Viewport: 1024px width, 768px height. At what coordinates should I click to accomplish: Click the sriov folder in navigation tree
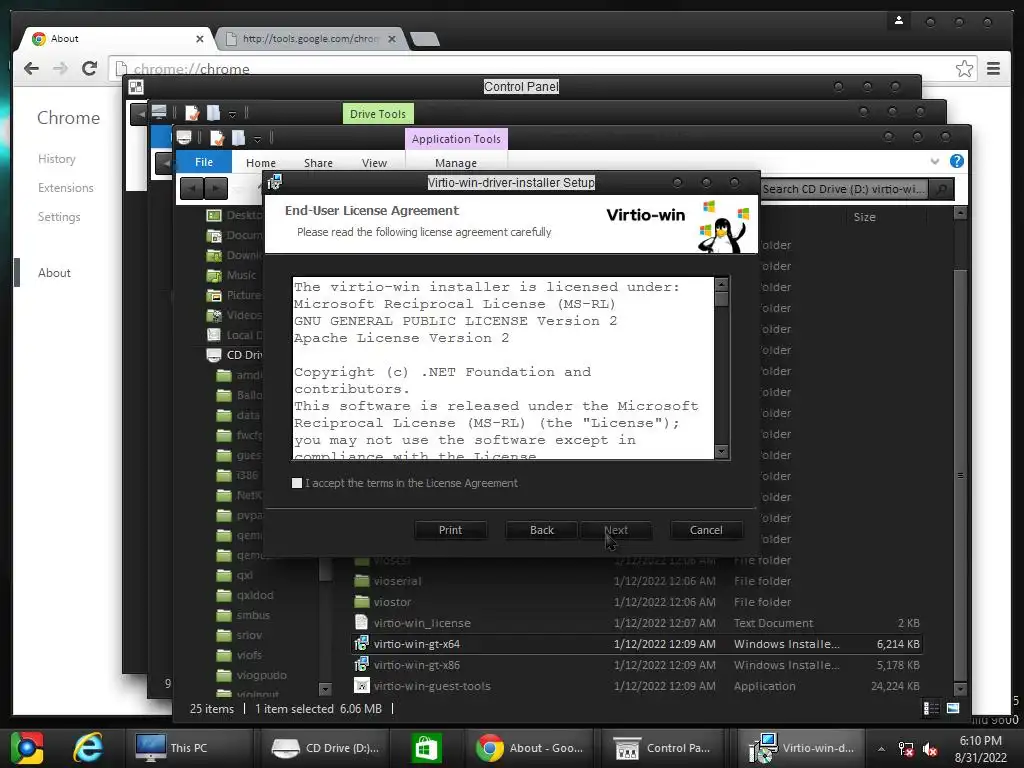click(249, 635)
